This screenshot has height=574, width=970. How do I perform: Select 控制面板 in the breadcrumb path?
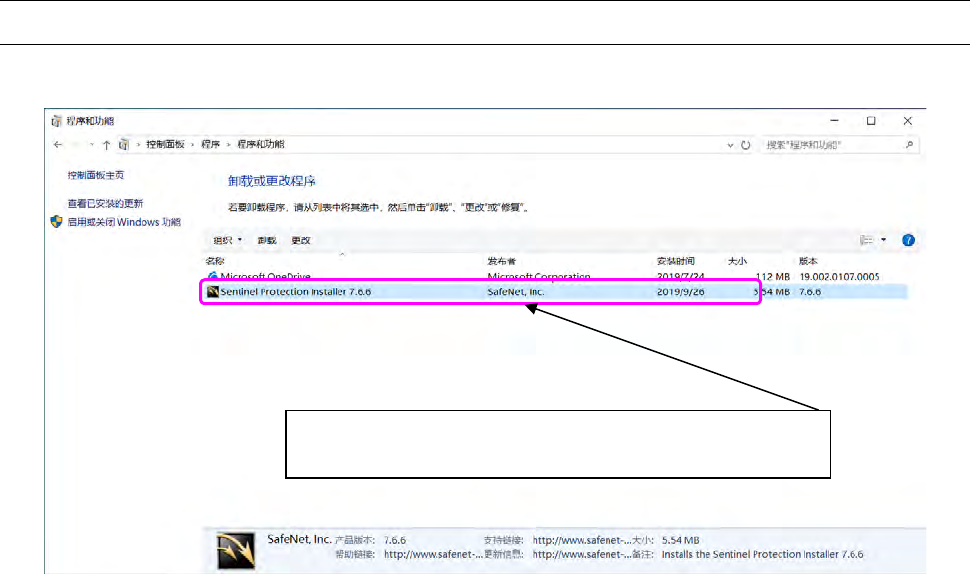tap(165, 144)
